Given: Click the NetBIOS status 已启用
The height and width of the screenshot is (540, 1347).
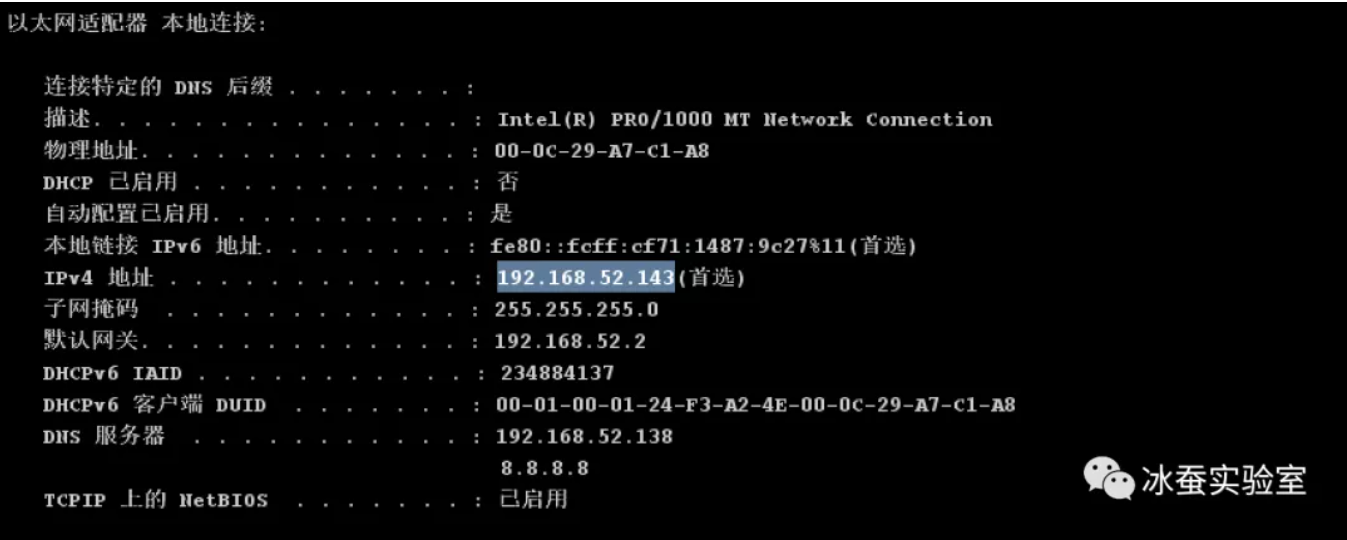Looking at the screenshot, I should tap(533, 499).
